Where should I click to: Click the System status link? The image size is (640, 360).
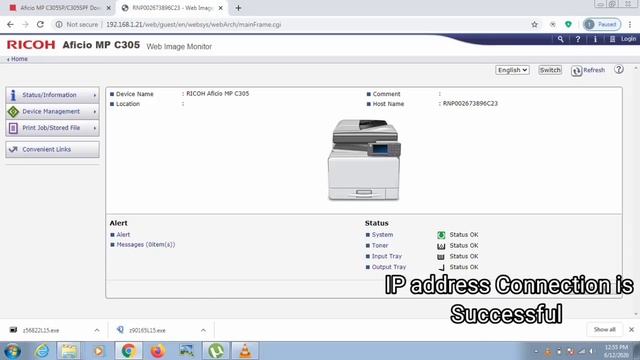[382, 235]
